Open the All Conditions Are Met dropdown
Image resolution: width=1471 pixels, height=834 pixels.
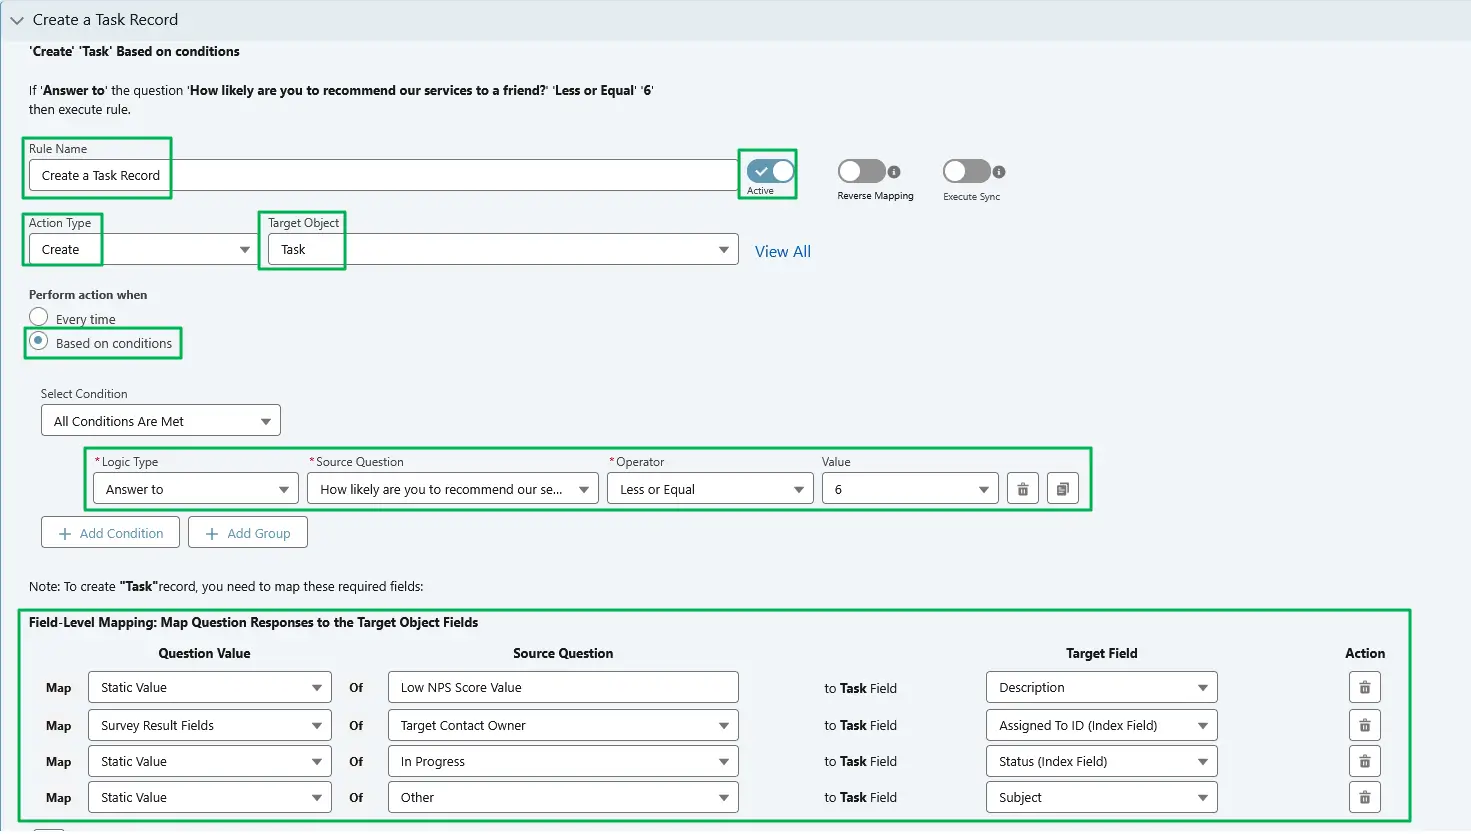pyautogui.click(x=160, y=420)
